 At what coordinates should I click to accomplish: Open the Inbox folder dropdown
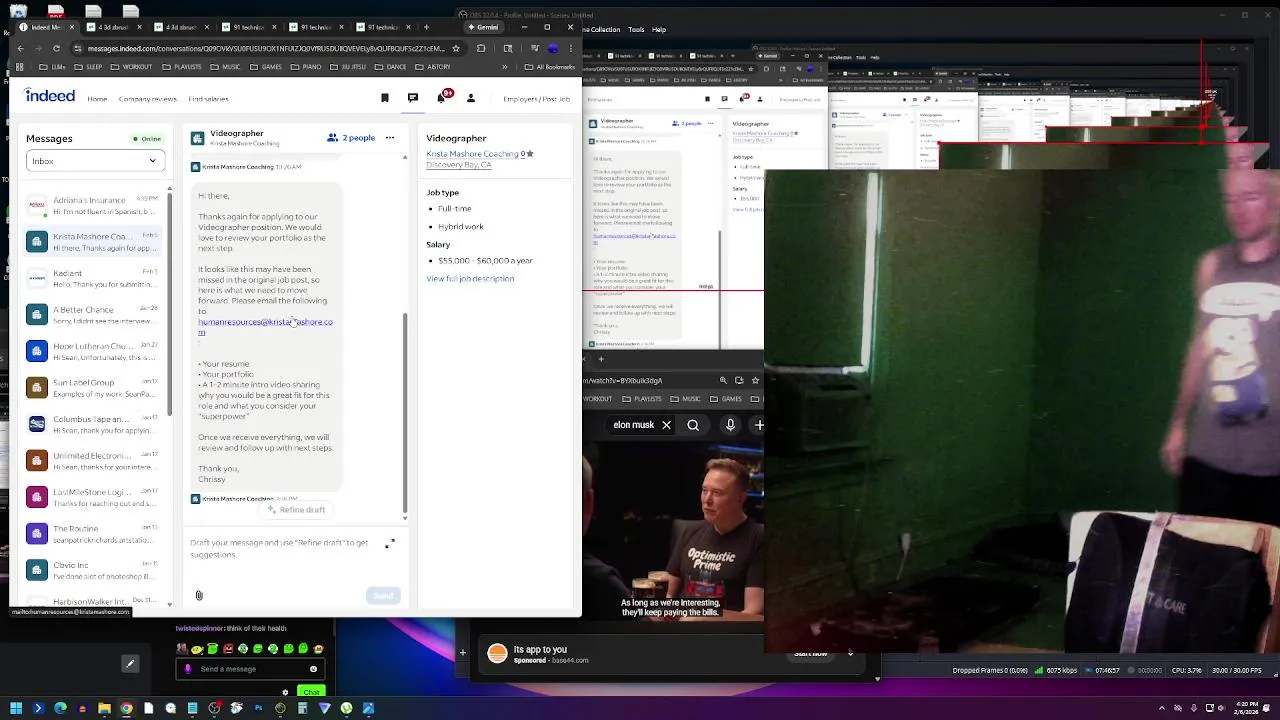point(95,161)
